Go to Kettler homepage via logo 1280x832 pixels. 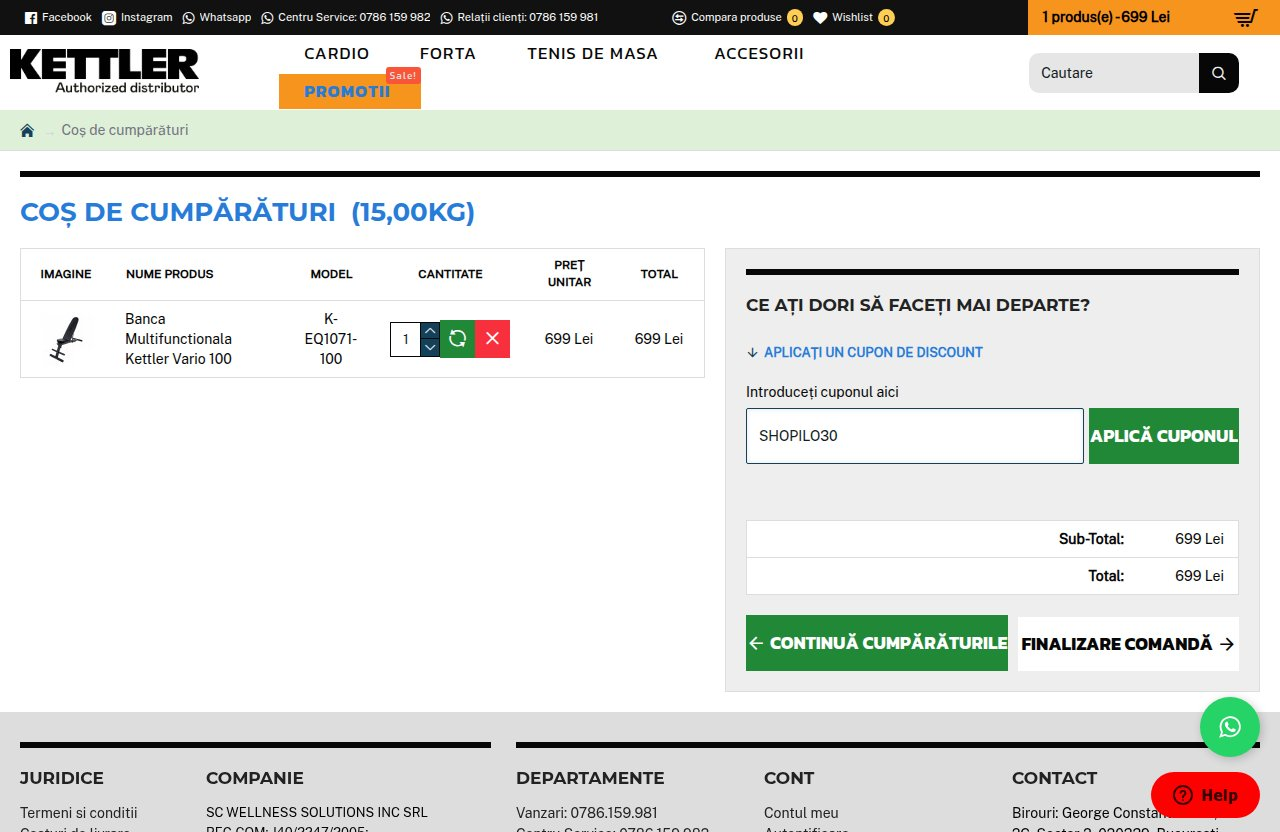[x=104, y=71]
